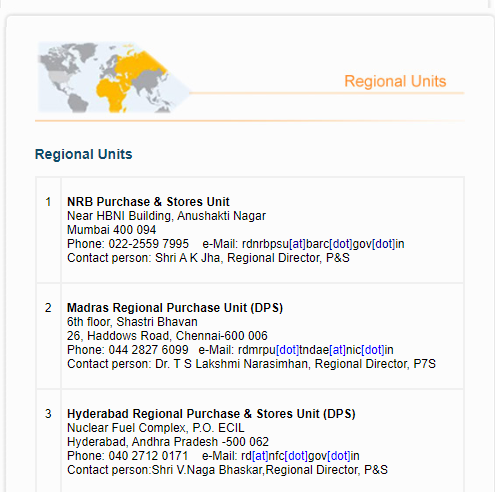This screenshot has height=492, width=495.
Task: Click the orange Regional Units banner title
Action: (x=395, y=81)
